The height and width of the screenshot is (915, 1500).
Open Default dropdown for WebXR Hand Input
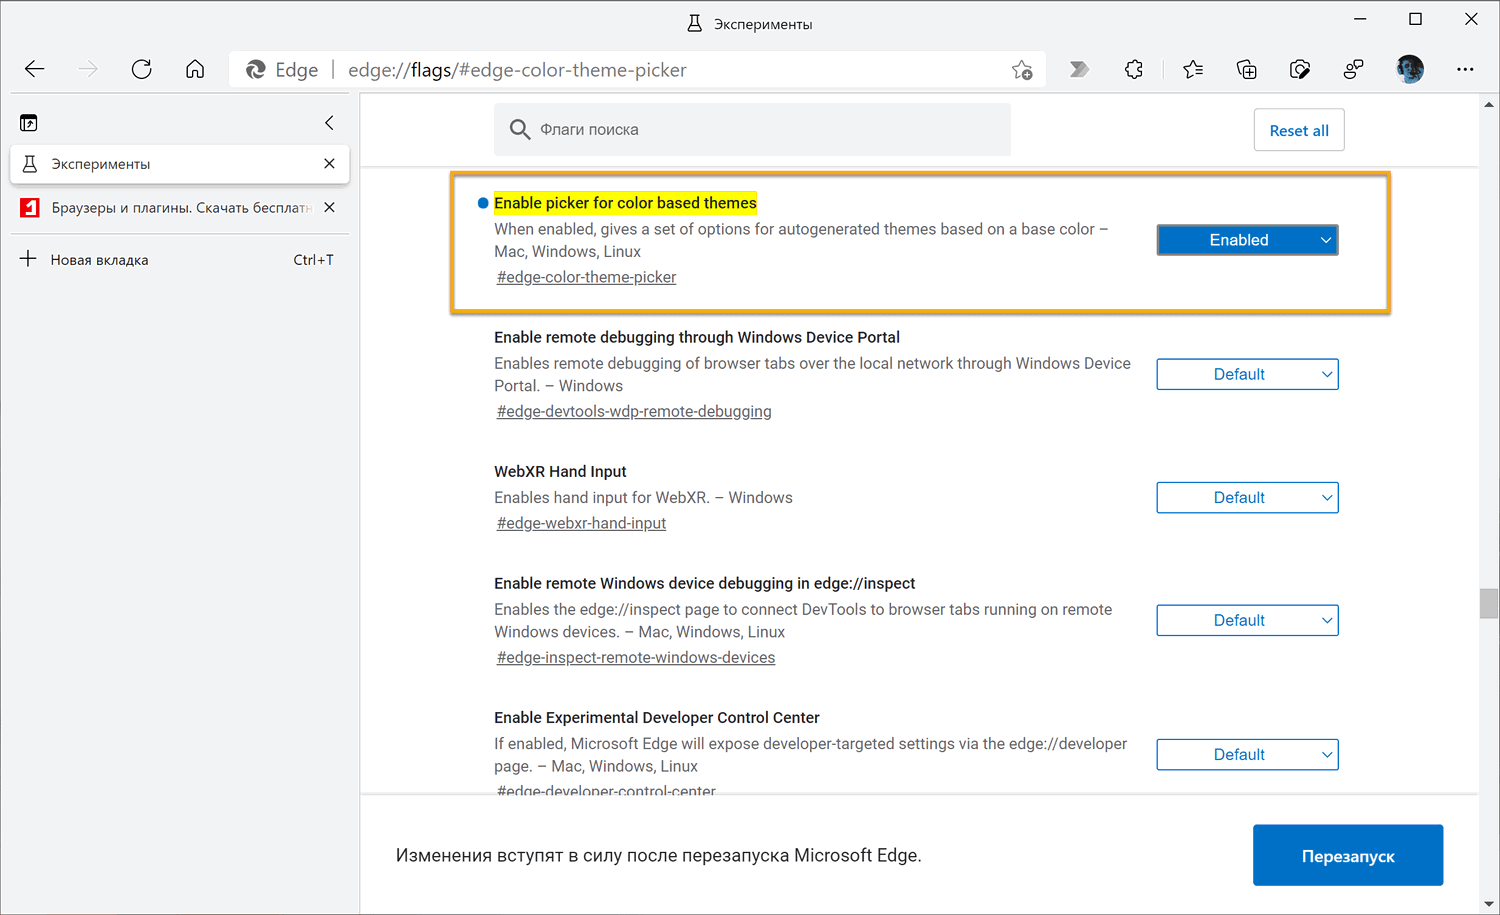coord(1247,498)
